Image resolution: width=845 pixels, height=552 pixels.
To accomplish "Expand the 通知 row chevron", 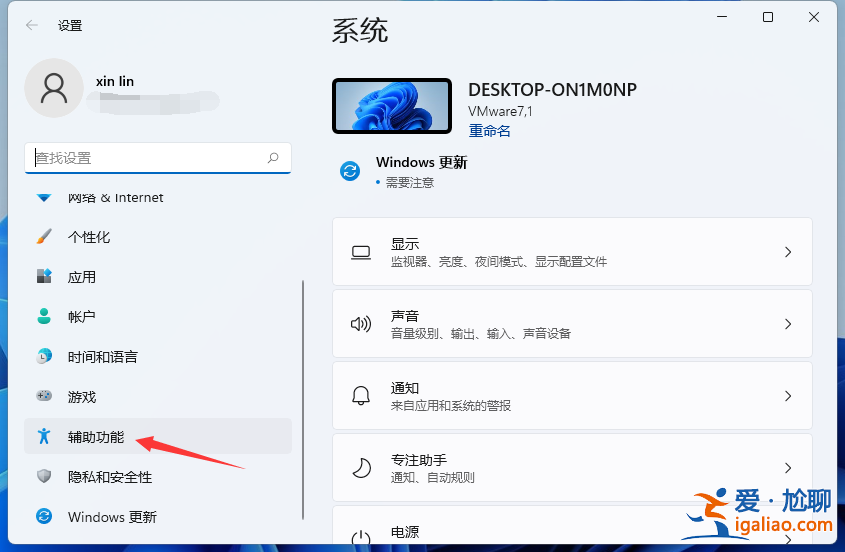I will 788,396.
